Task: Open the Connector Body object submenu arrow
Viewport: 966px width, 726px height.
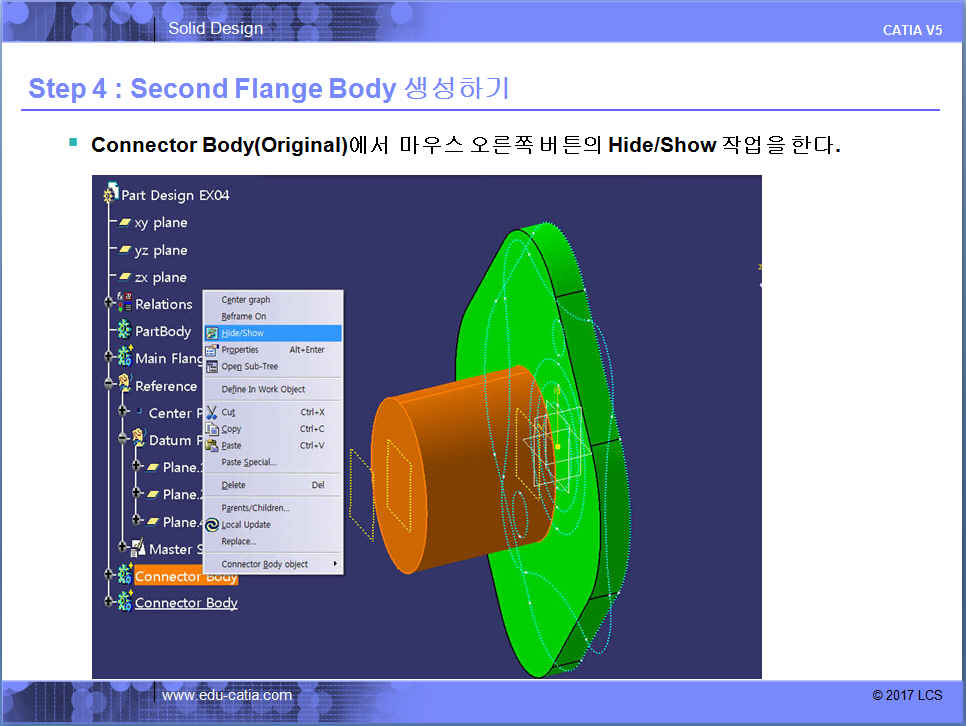Action: (335, 565)
